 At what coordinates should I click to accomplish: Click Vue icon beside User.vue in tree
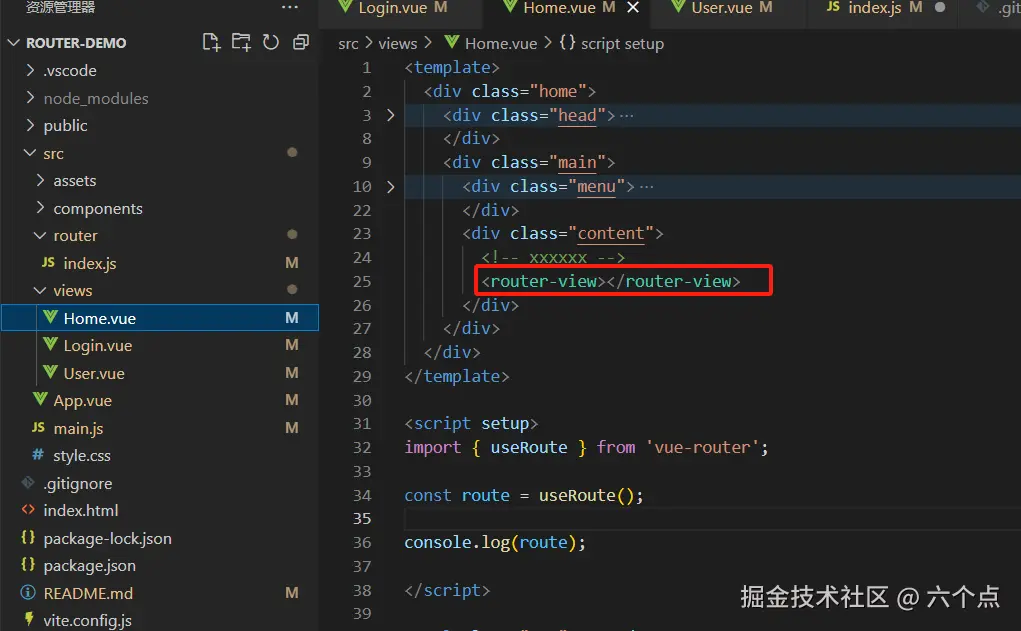pyautogui.click(x=50, y=372)
